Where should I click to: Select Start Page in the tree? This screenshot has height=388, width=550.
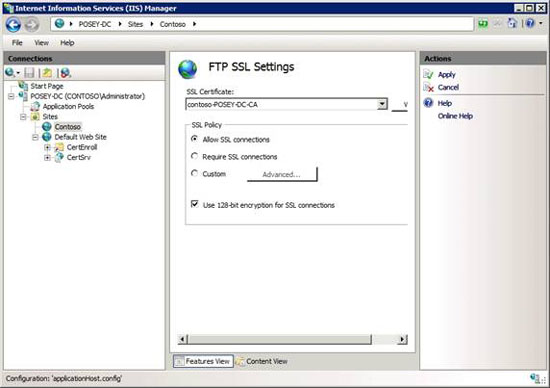point(47,86)
